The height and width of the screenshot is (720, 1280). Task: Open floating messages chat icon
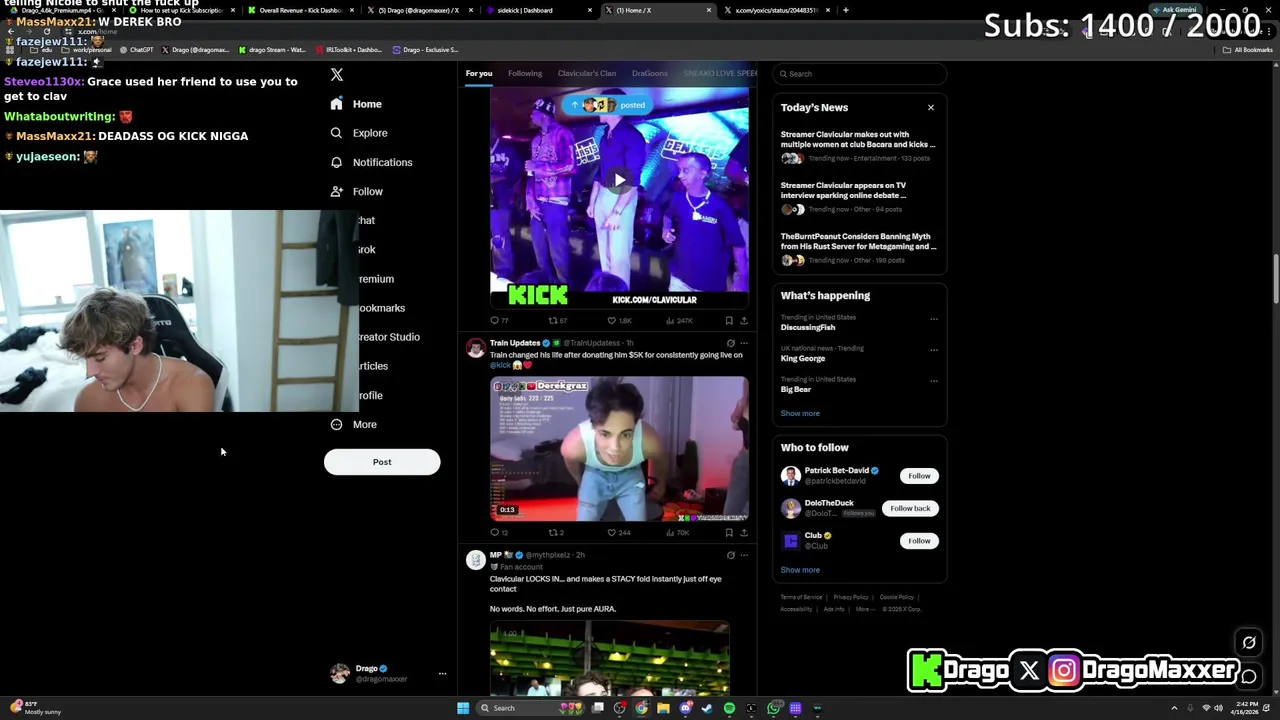[x=1249, y=677]
